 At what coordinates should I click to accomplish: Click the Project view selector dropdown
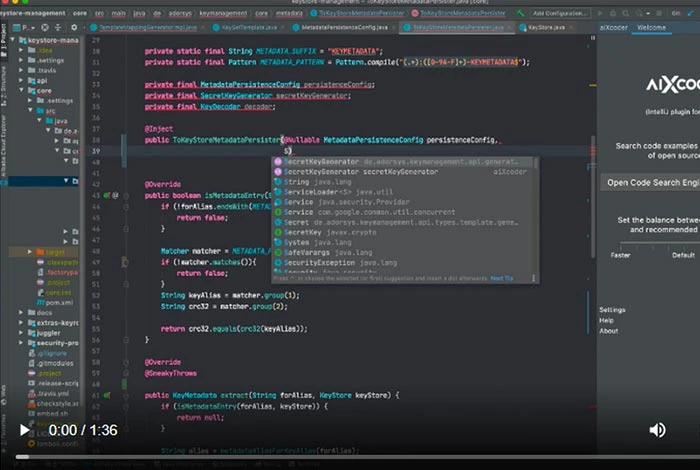pyautogui.click(x=24, y=28)
